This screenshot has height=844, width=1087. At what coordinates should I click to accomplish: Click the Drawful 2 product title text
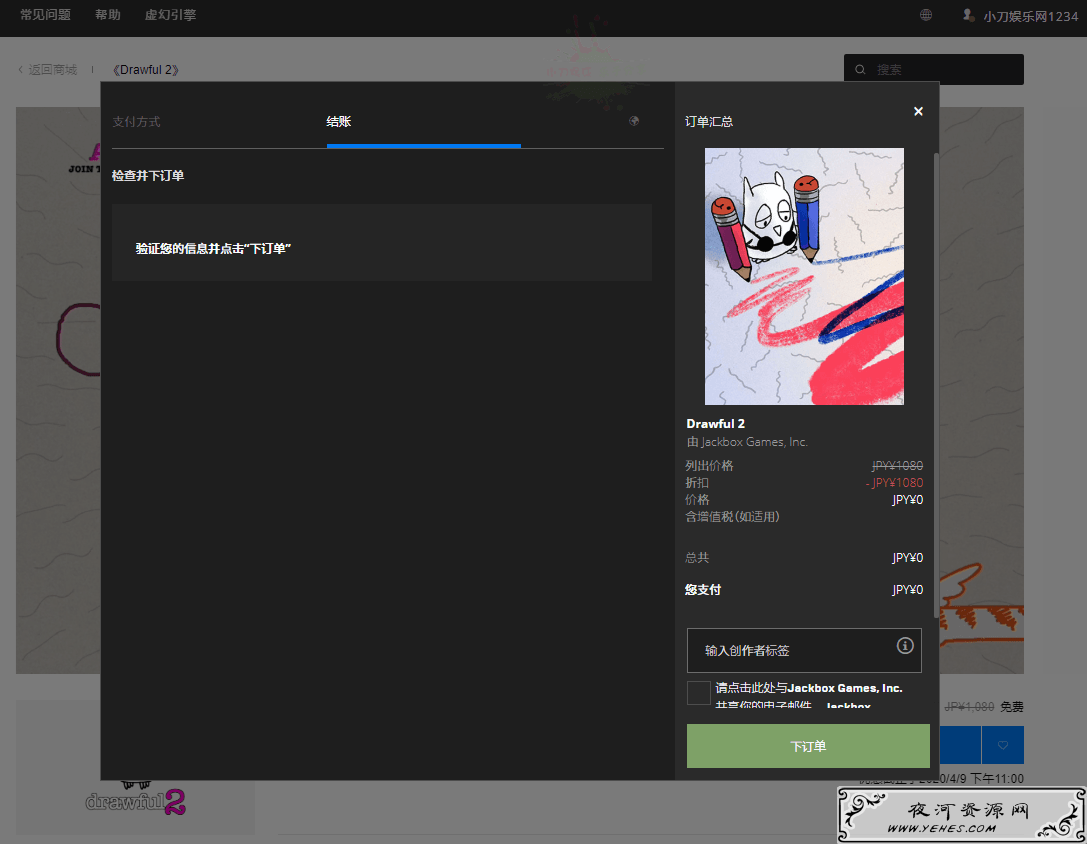[715, 424]
